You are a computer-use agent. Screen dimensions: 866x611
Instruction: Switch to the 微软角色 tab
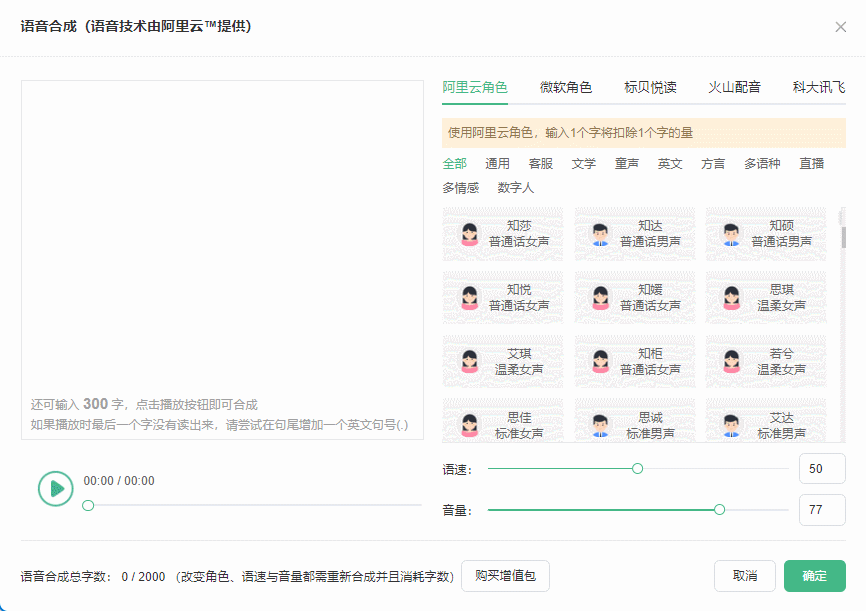pos(566,87)
